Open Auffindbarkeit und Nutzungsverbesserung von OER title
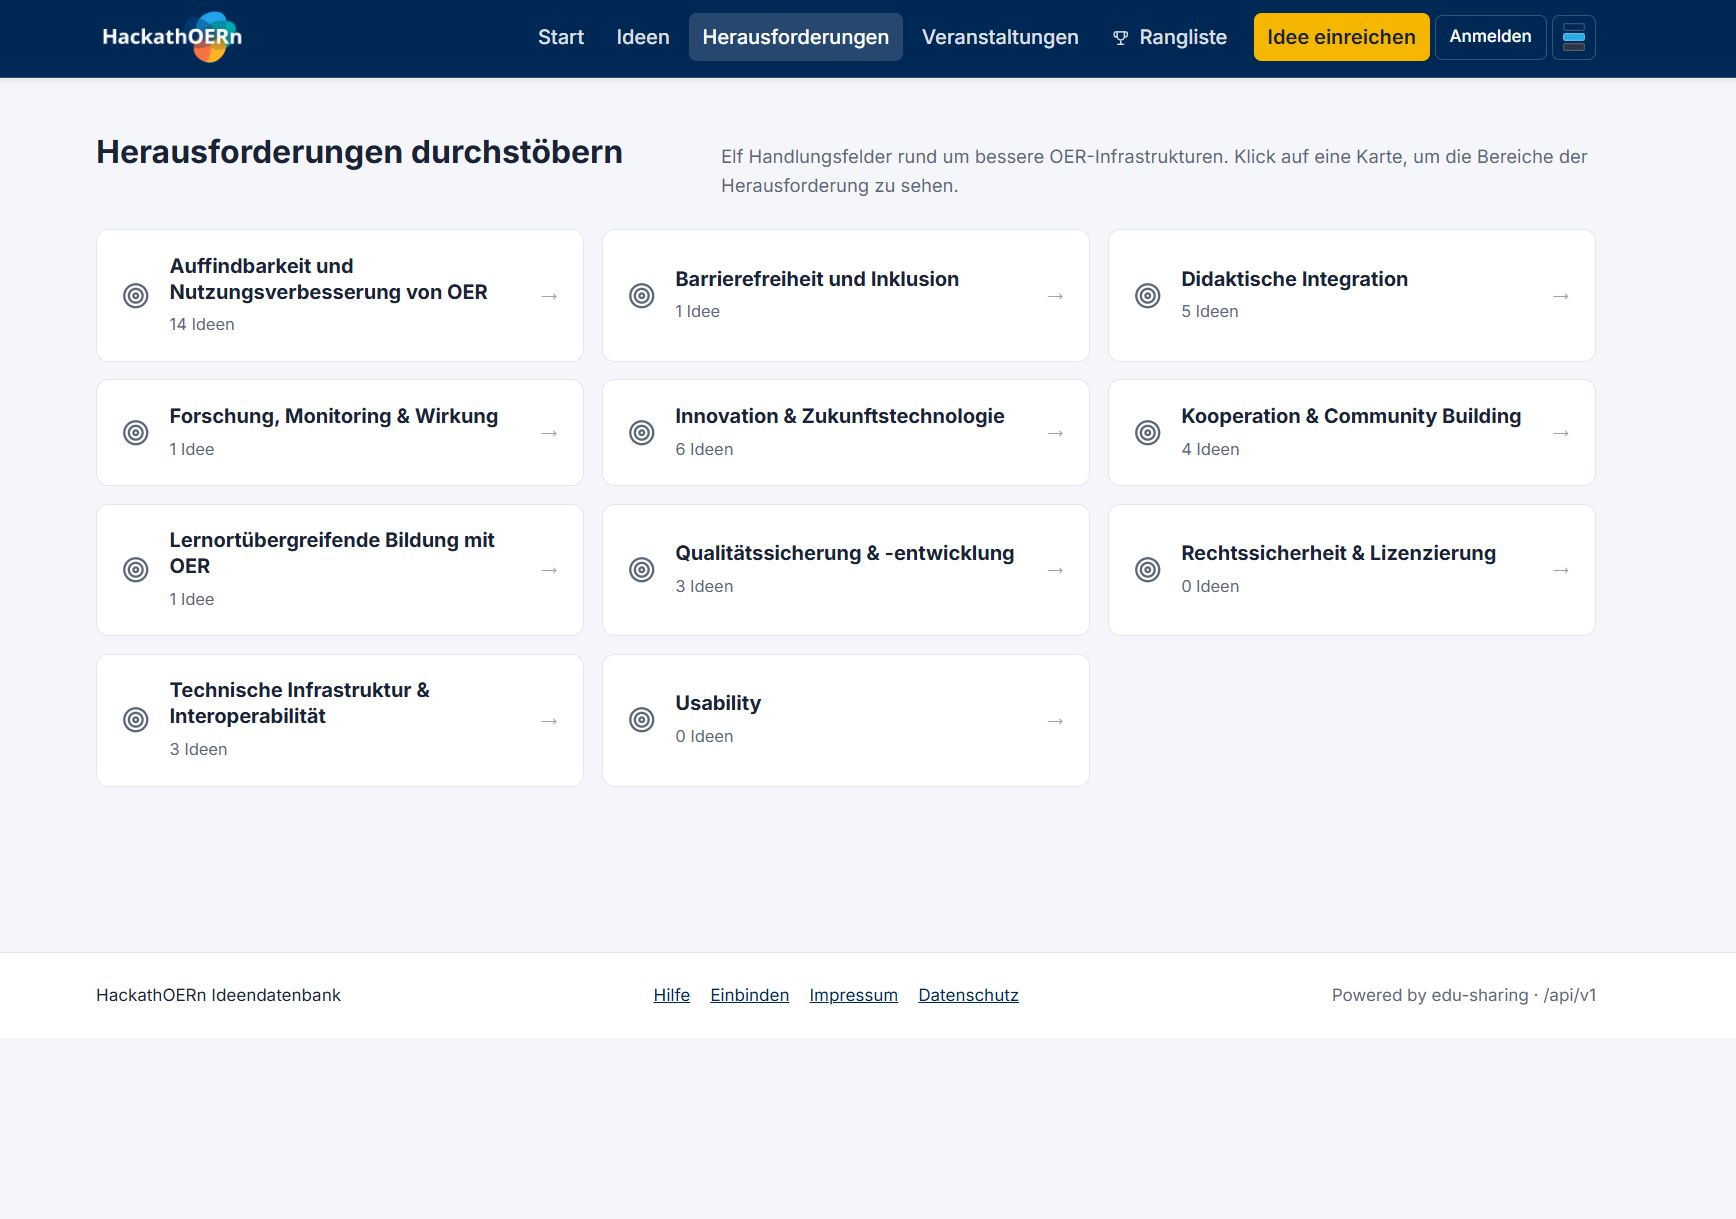The height and width of the screenshot is (1219, 1736). click(x=329, y=279)
